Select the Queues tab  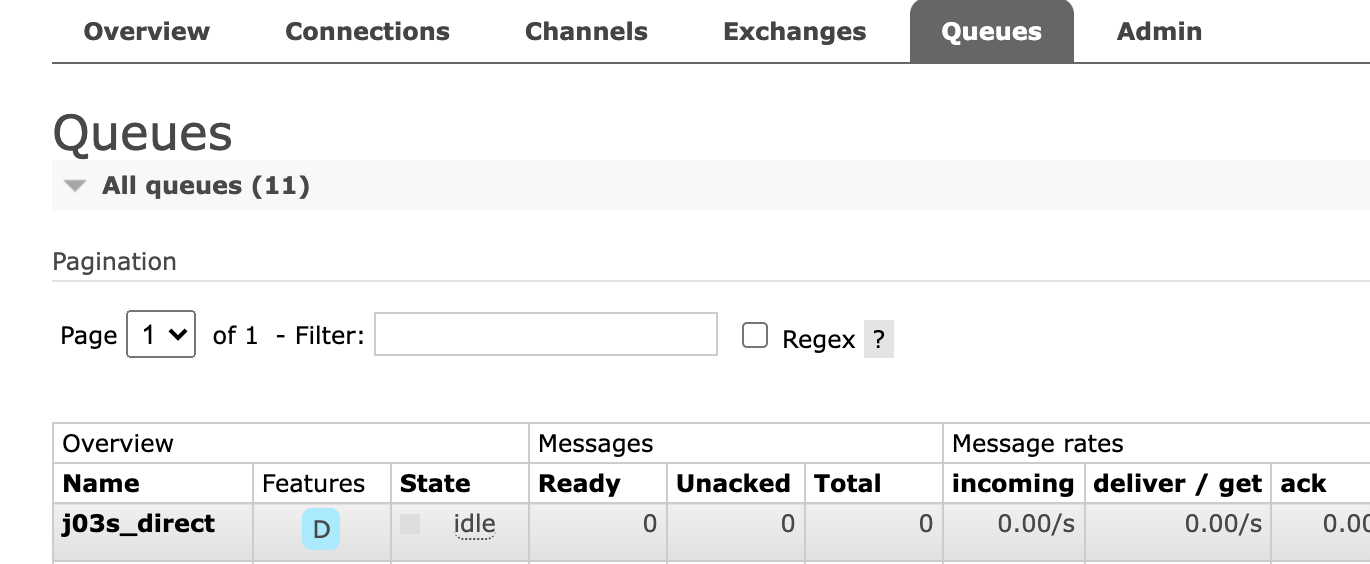992,31
